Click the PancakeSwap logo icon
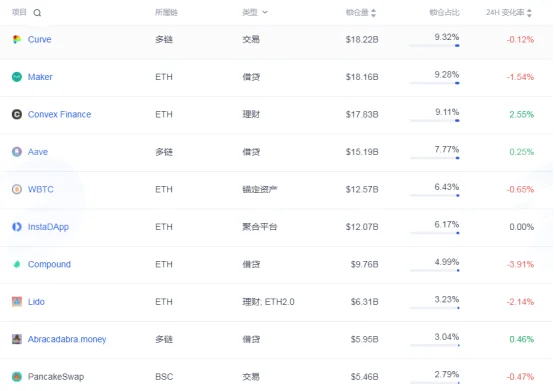The width and height of the screenshot is (554, 391). [x=17, y=377]
